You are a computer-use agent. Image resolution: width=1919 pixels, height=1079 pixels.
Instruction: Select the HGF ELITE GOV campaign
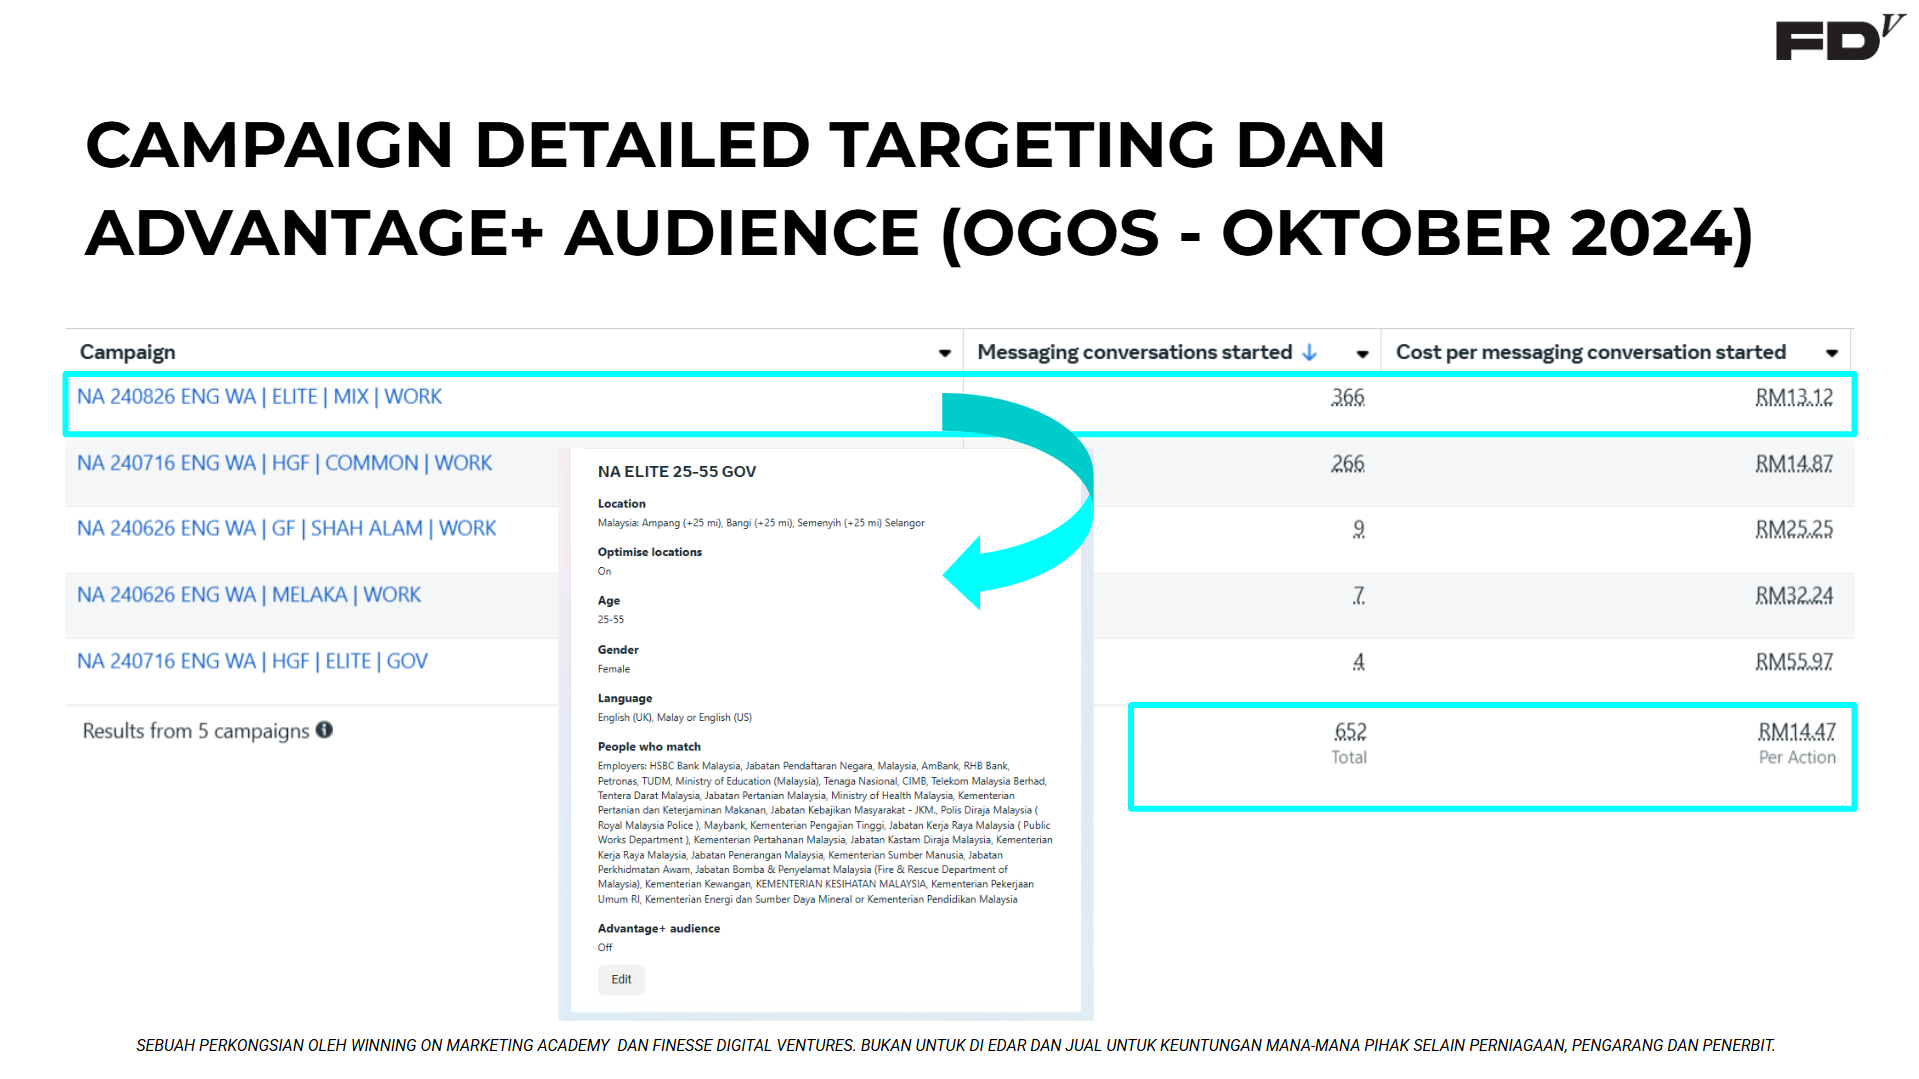click(x=252, y=661)
